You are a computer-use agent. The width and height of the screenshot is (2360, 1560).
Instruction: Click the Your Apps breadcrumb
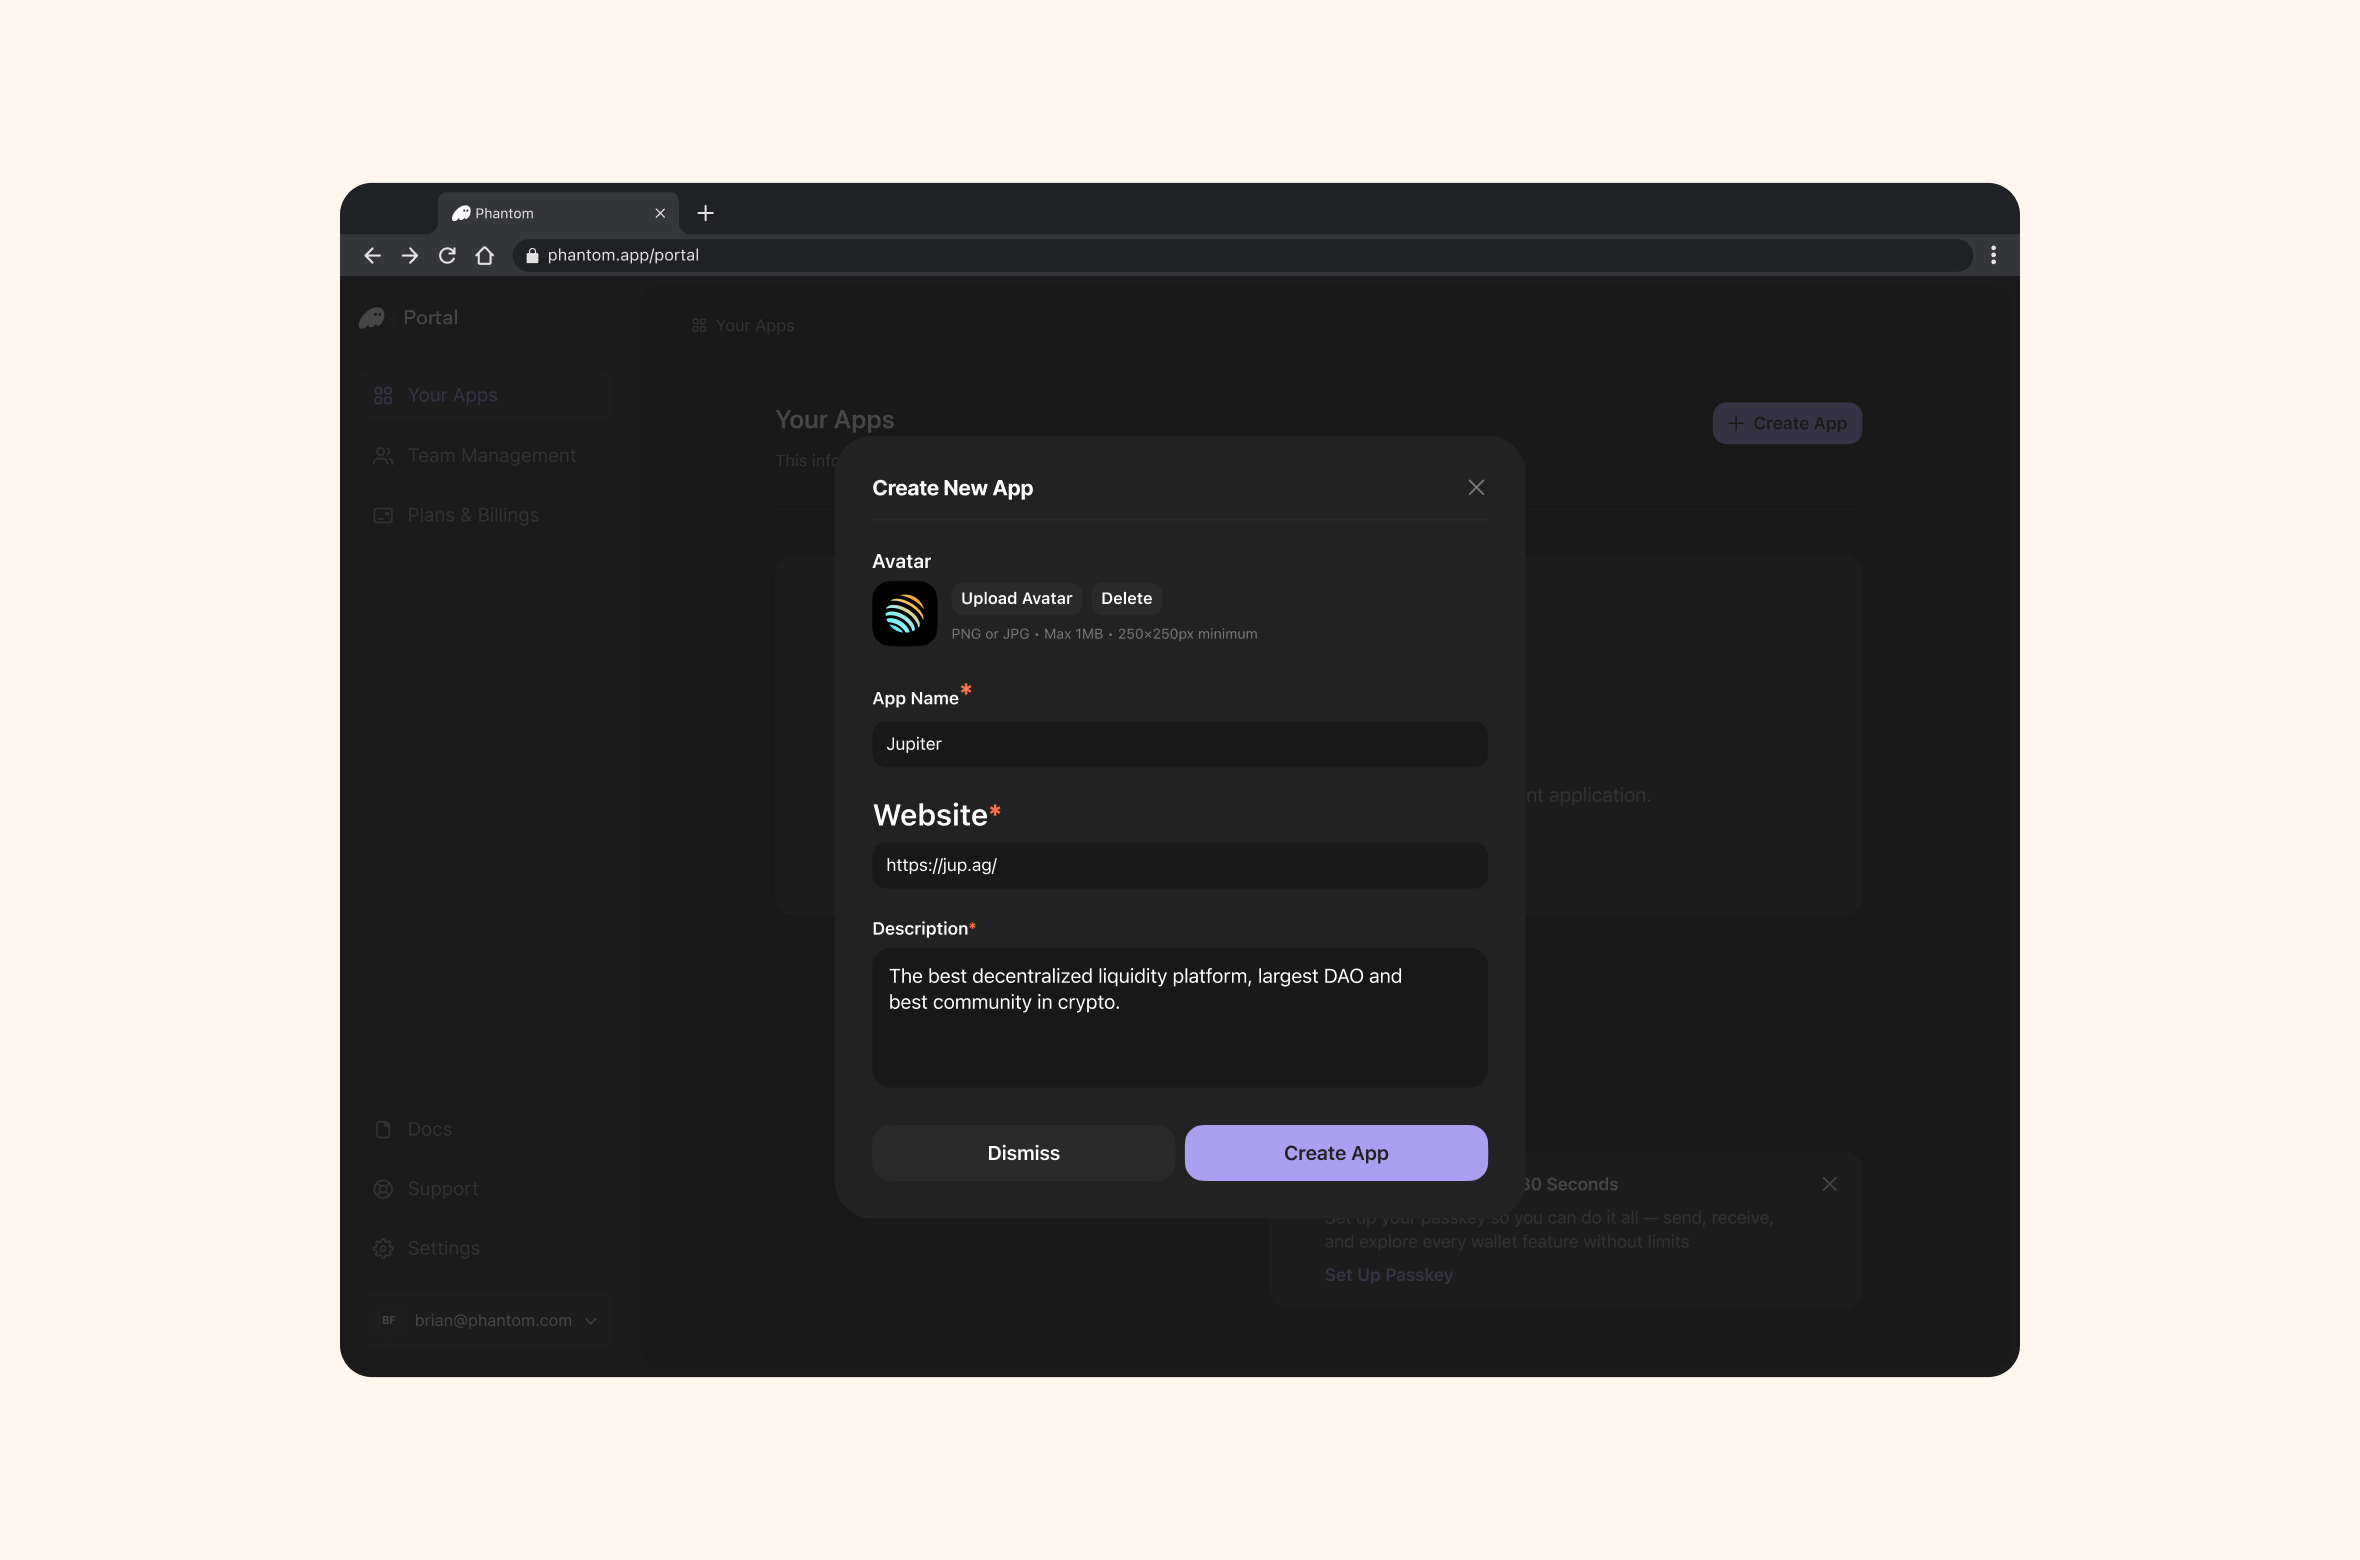click(x=743, y=326)
